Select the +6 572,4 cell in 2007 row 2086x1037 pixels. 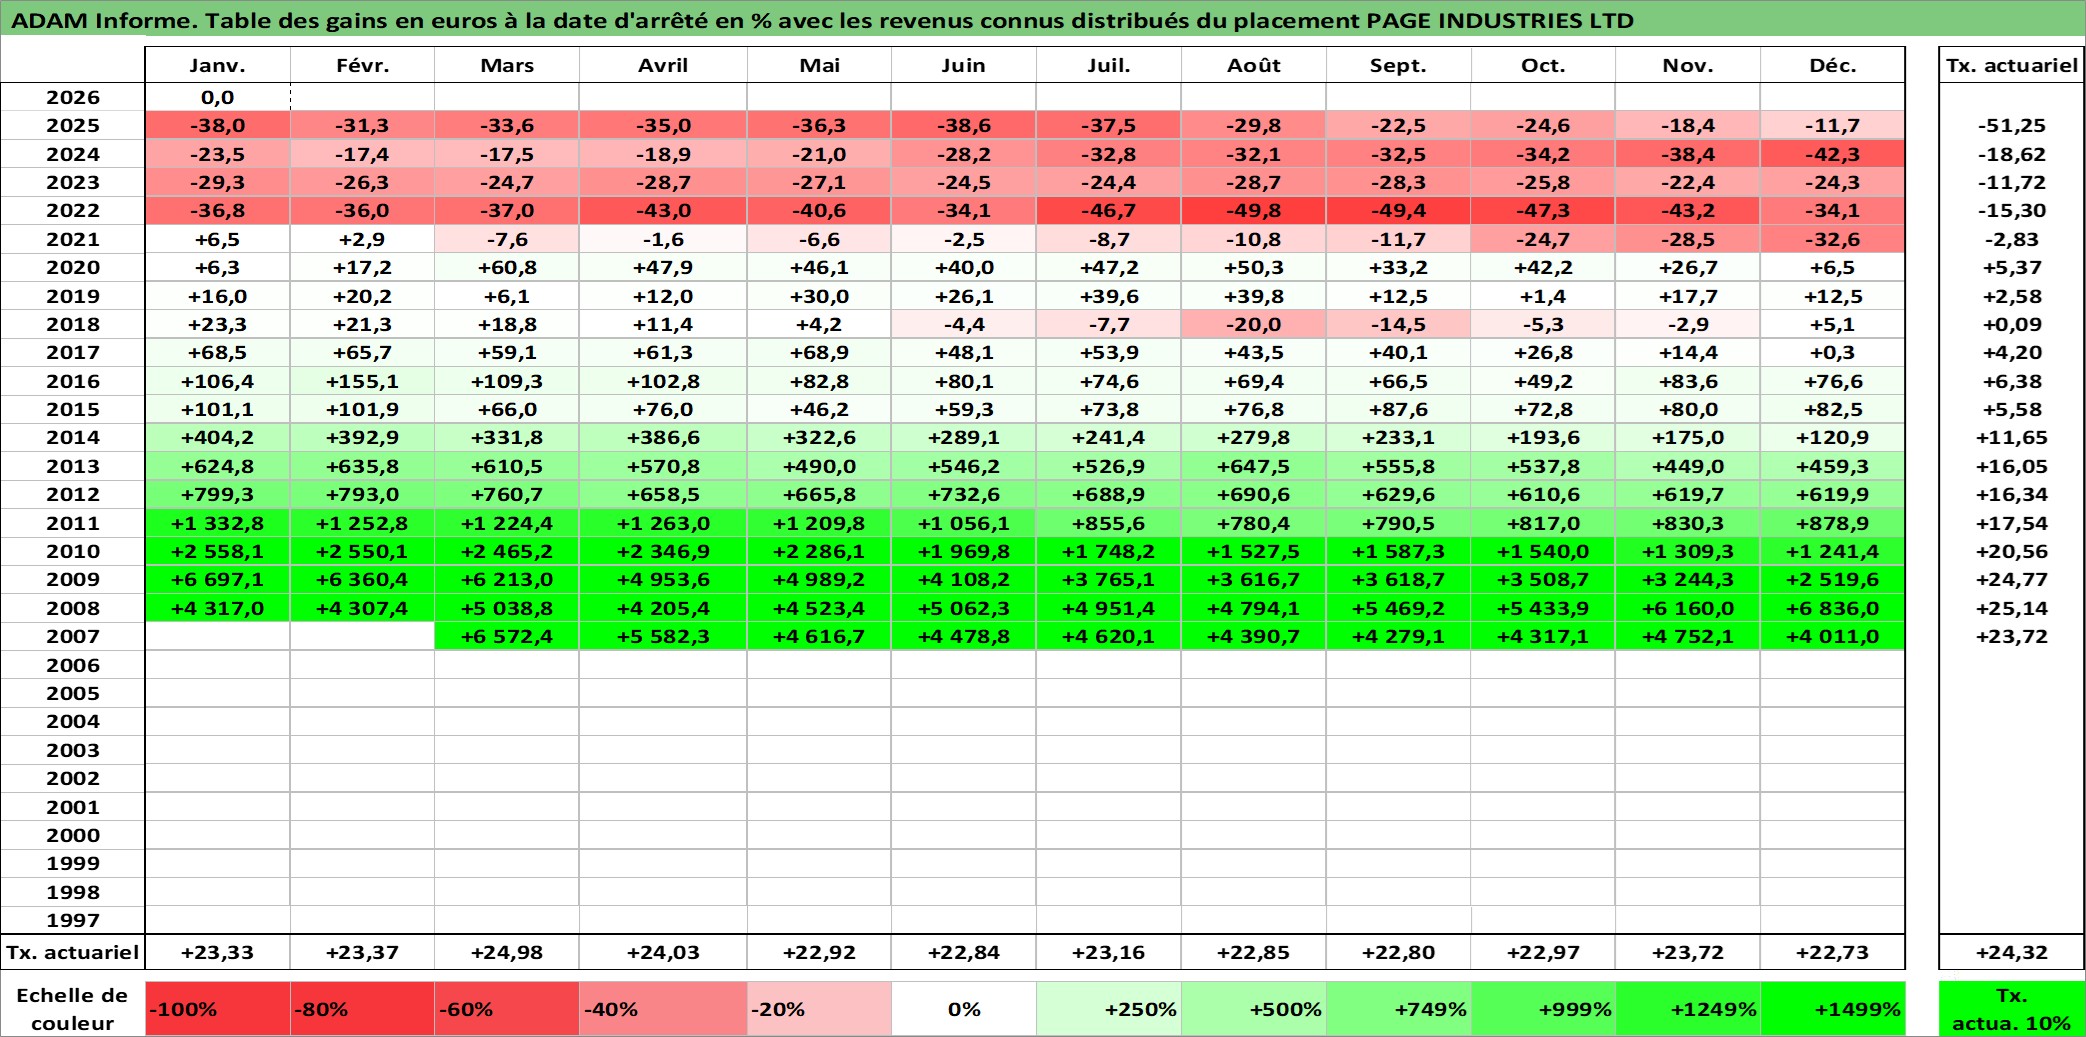pyautogui.click(x=507, y=636)
